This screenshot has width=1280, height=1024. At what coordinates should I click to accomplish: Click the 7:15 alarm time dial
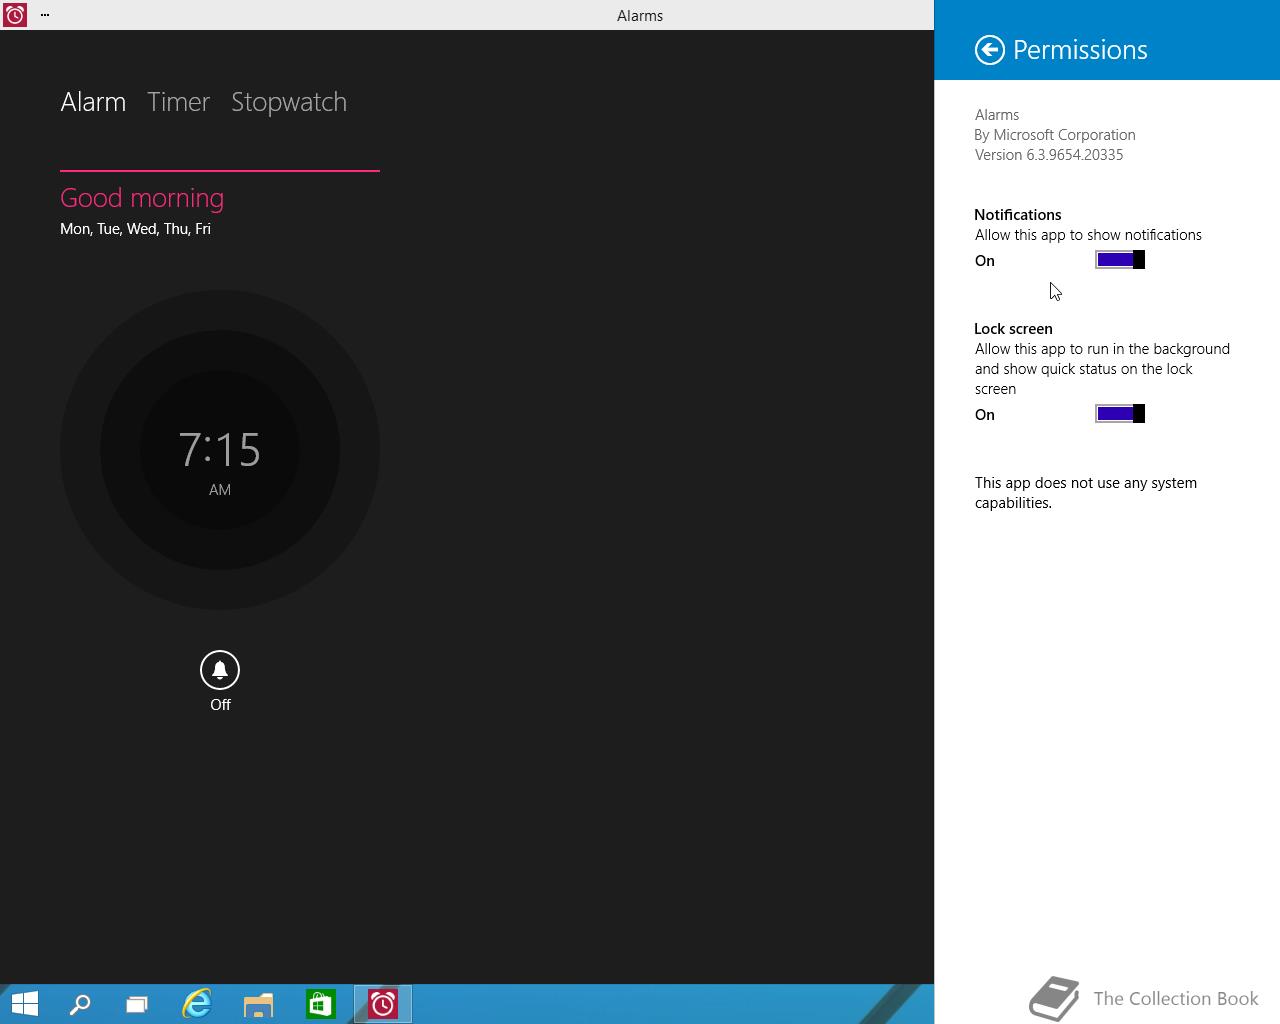(220, 450)
